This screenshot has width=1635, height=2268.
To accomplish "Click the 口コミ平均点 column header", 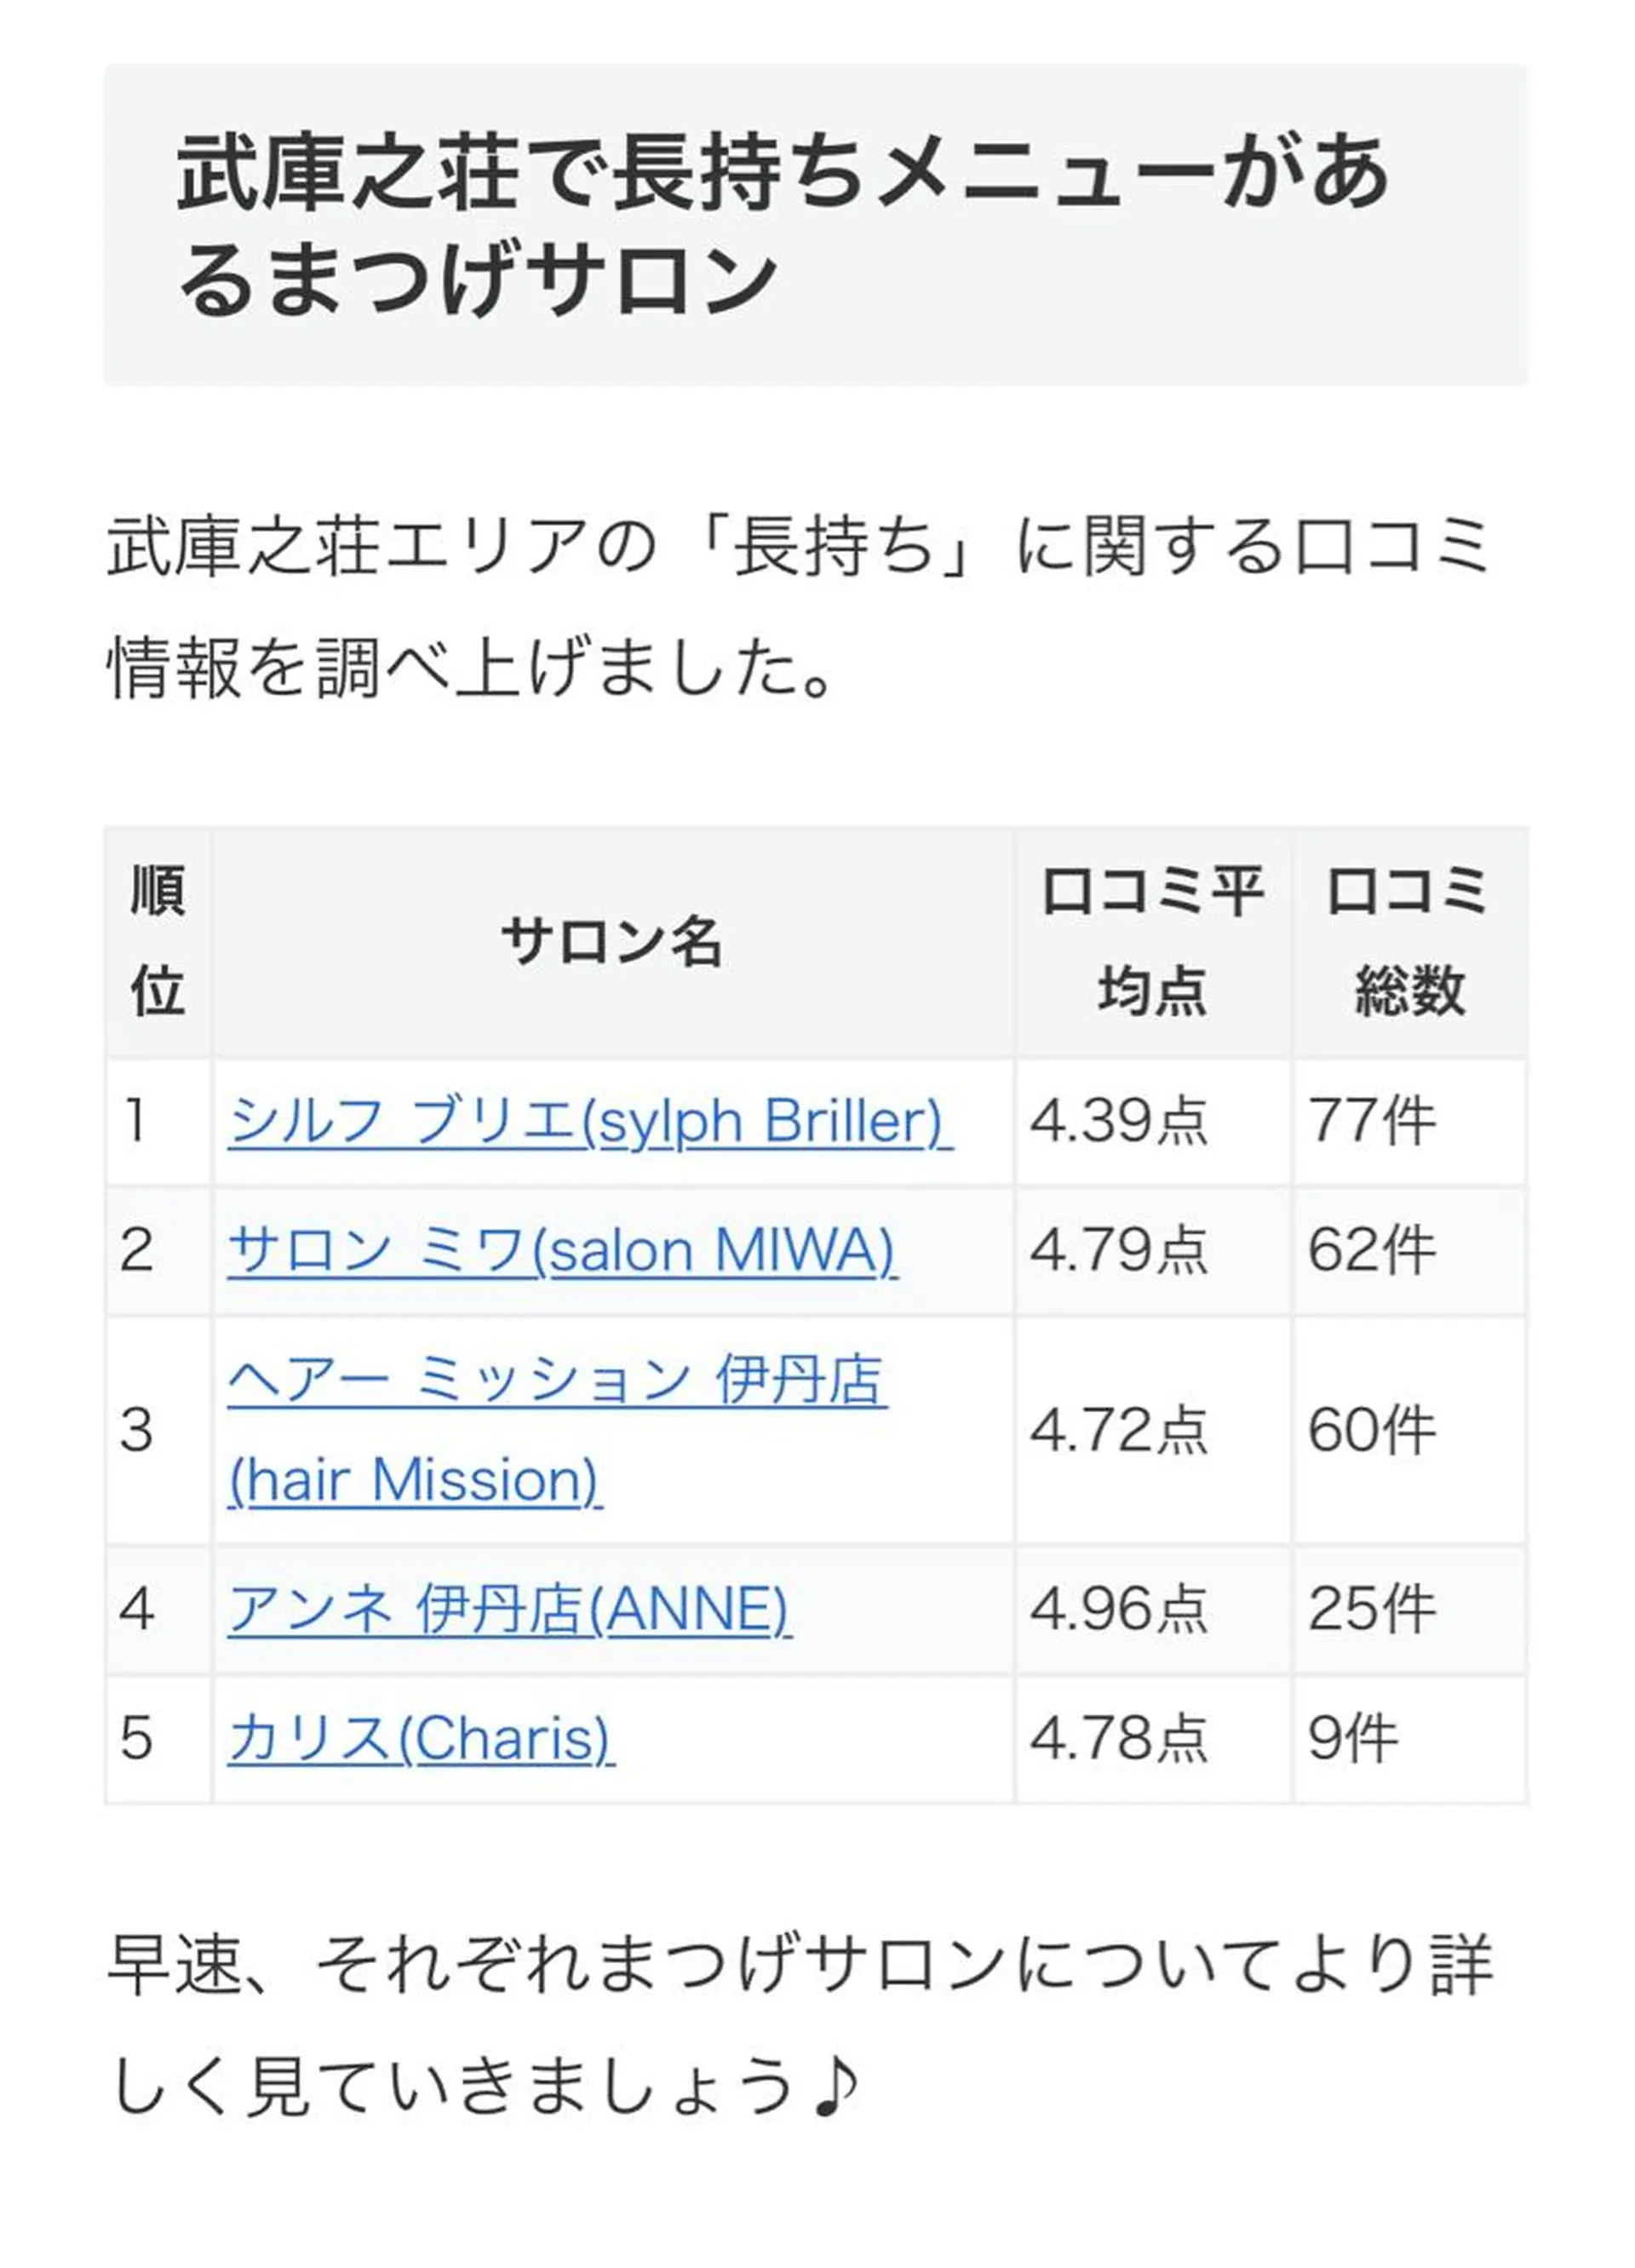I will 1152,942.
